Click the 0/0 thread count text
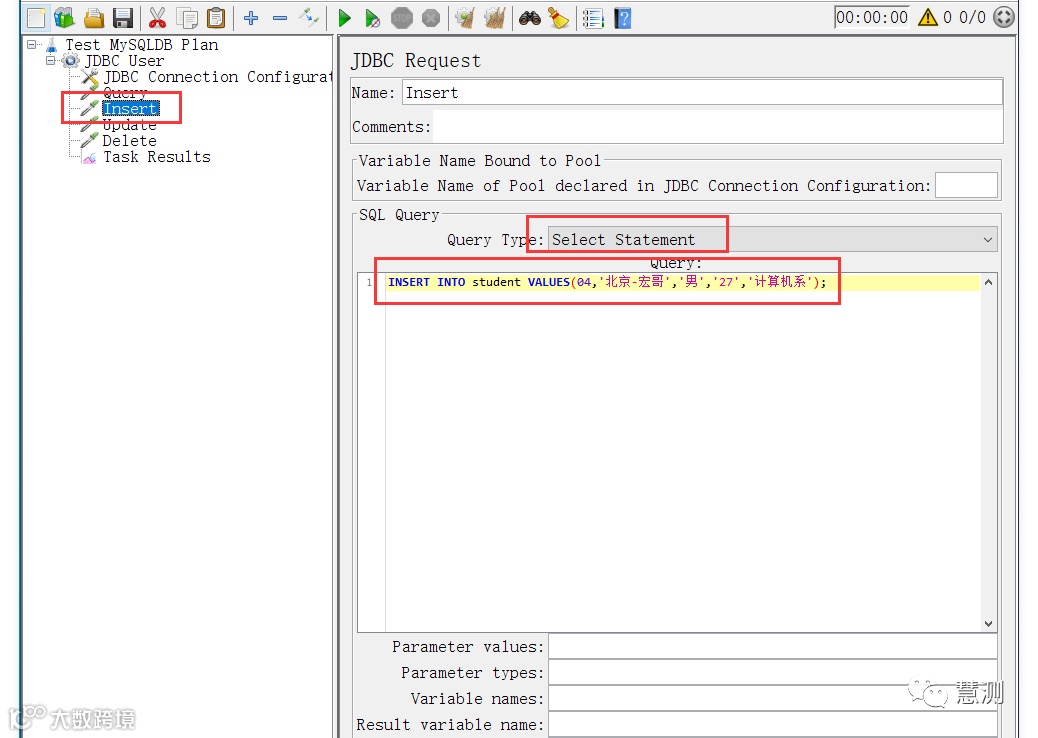 point(972,17)
